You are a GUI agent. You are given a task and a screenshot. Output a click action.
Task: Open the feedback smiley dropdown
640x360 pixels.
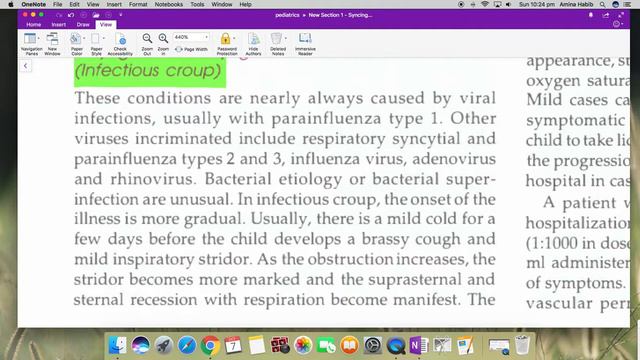[618, 24]
